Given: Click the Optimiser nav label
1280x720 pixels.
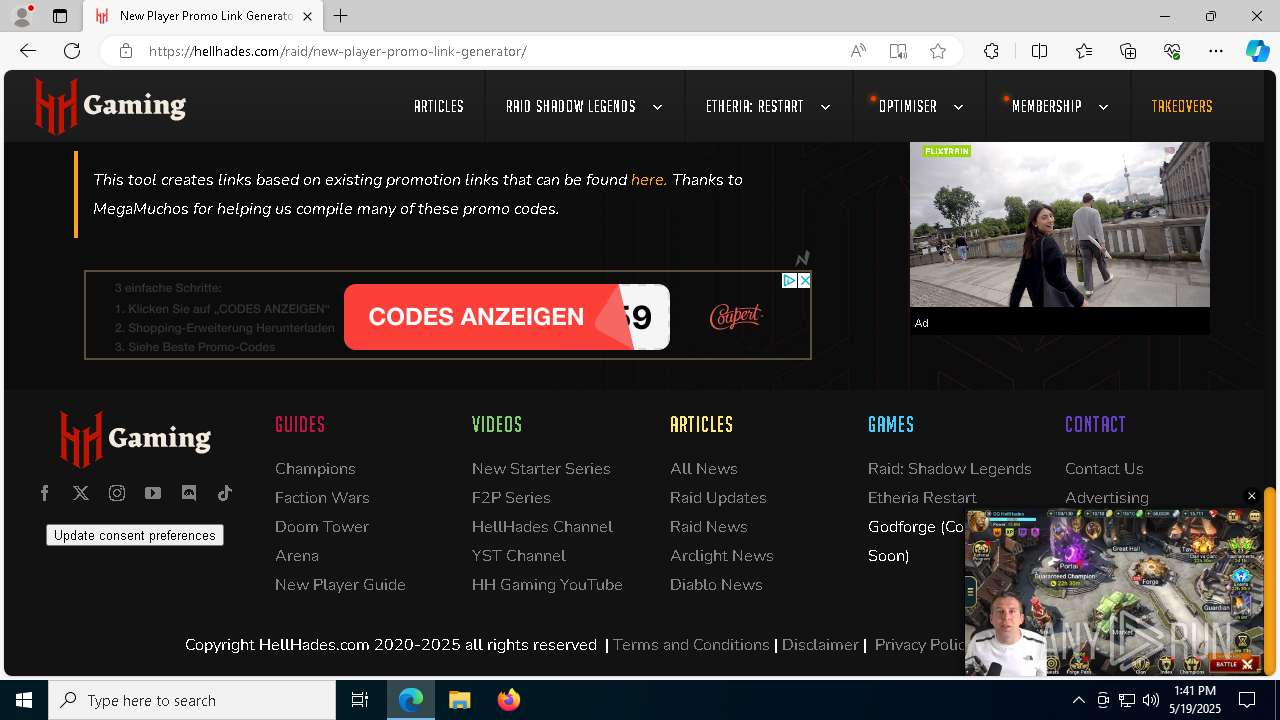Looking at the screenshot, I should [908, 106].
